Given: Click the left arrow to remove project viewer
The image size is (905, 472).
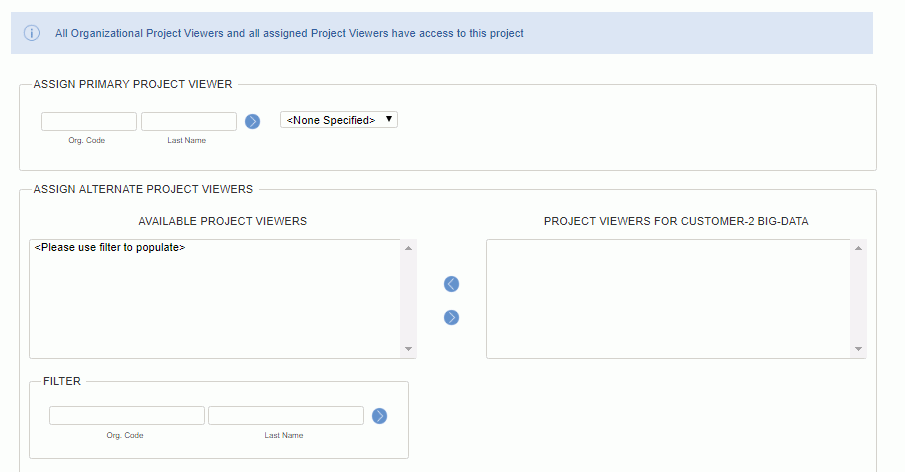Looking at the screenshot, I should [x=451, y=284].
